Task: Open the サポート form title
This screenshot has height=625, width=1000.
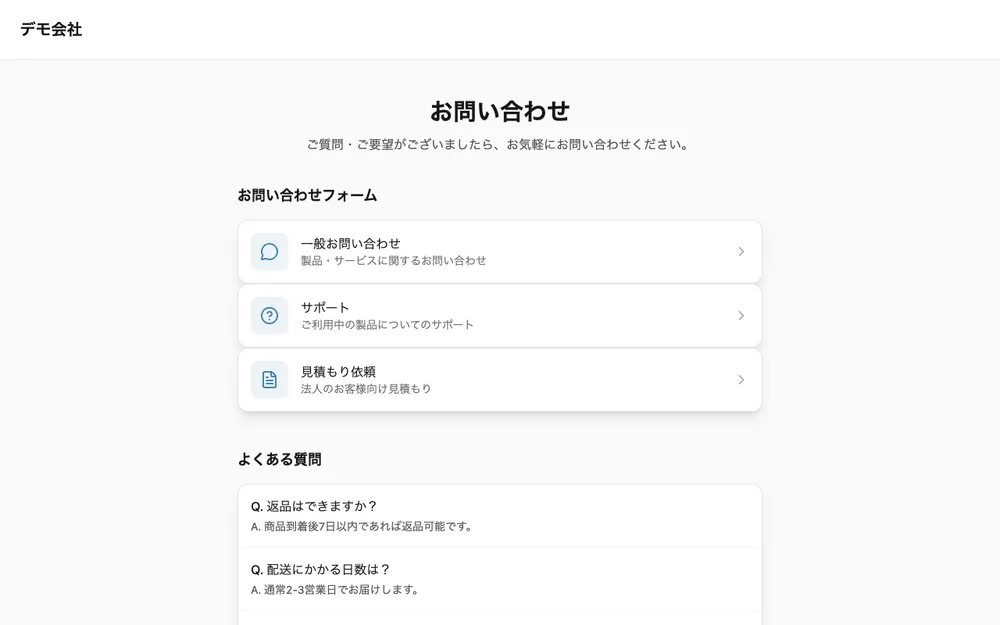Action: click(x=325, y=307)
